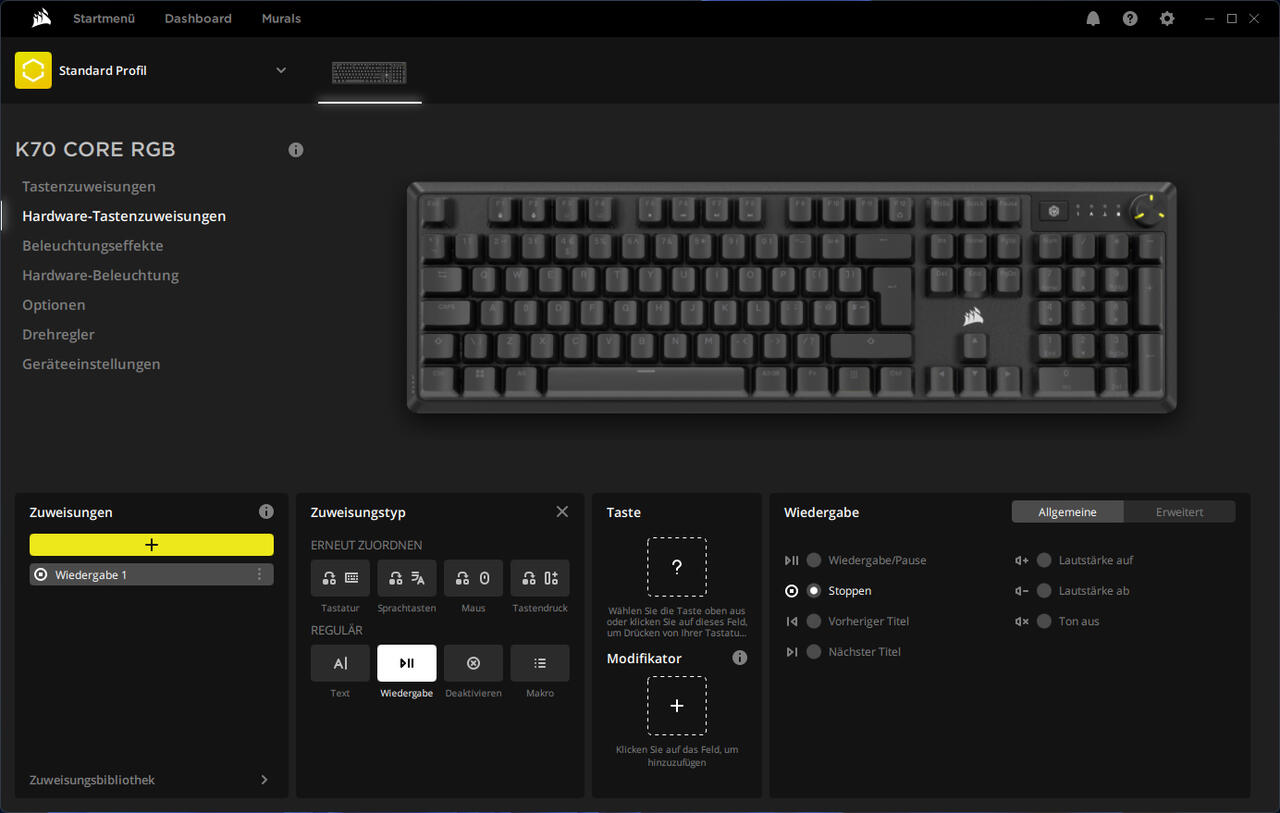The width and height of the screenshot is (1280, 813).
Task: Click the media key next to dial
Action: (1054, 211)
